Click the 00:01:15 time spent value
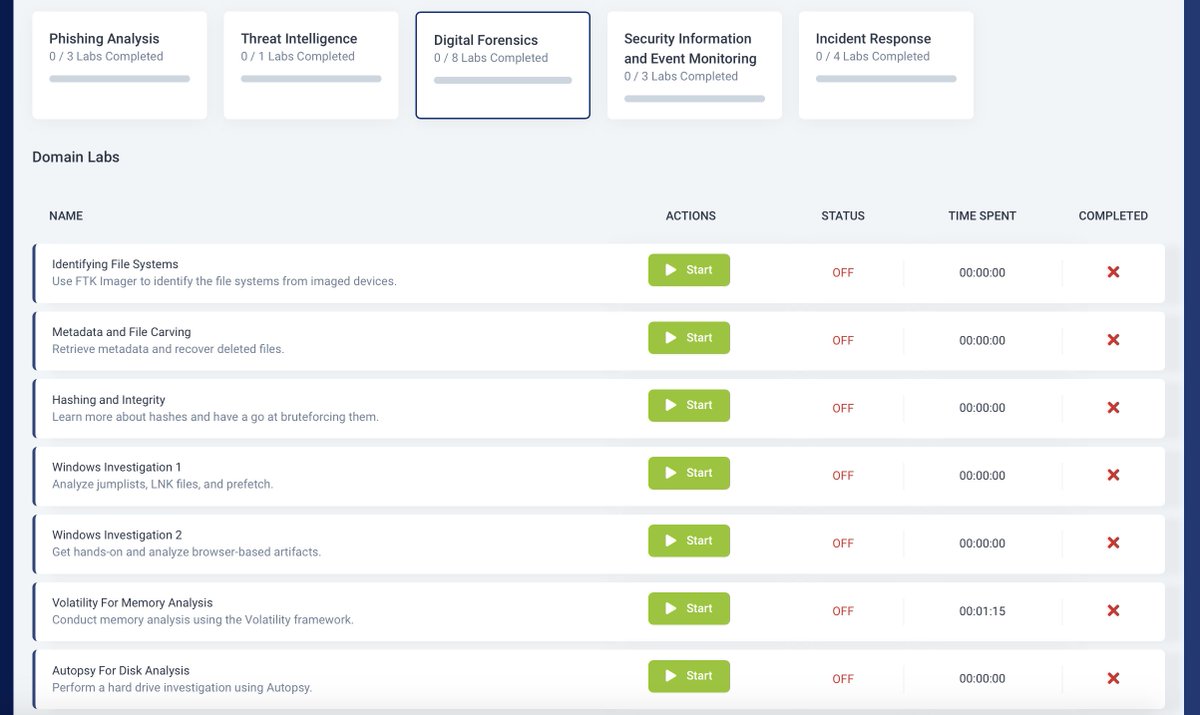Image resolution: width=1200 pixels, height=715 pixels. pyautogui.click(x=982, y=611)
